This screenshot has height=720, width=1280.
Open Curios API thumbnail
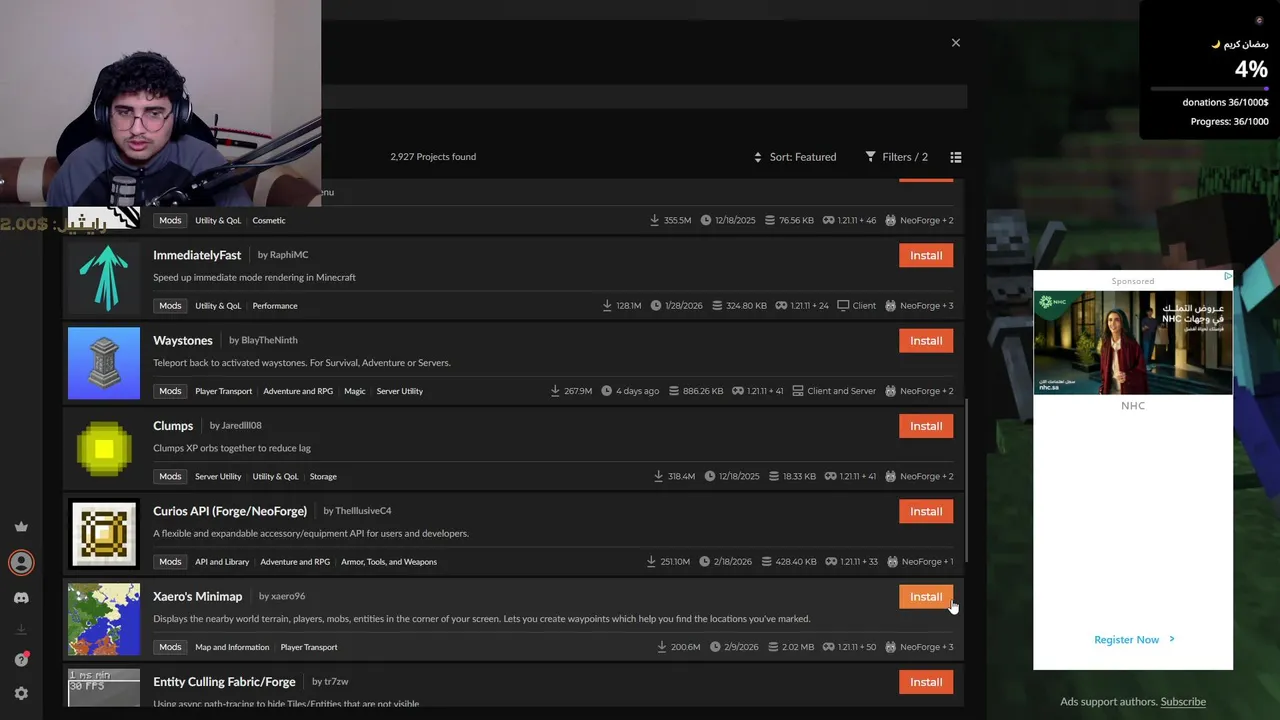[x=104, y=534]
